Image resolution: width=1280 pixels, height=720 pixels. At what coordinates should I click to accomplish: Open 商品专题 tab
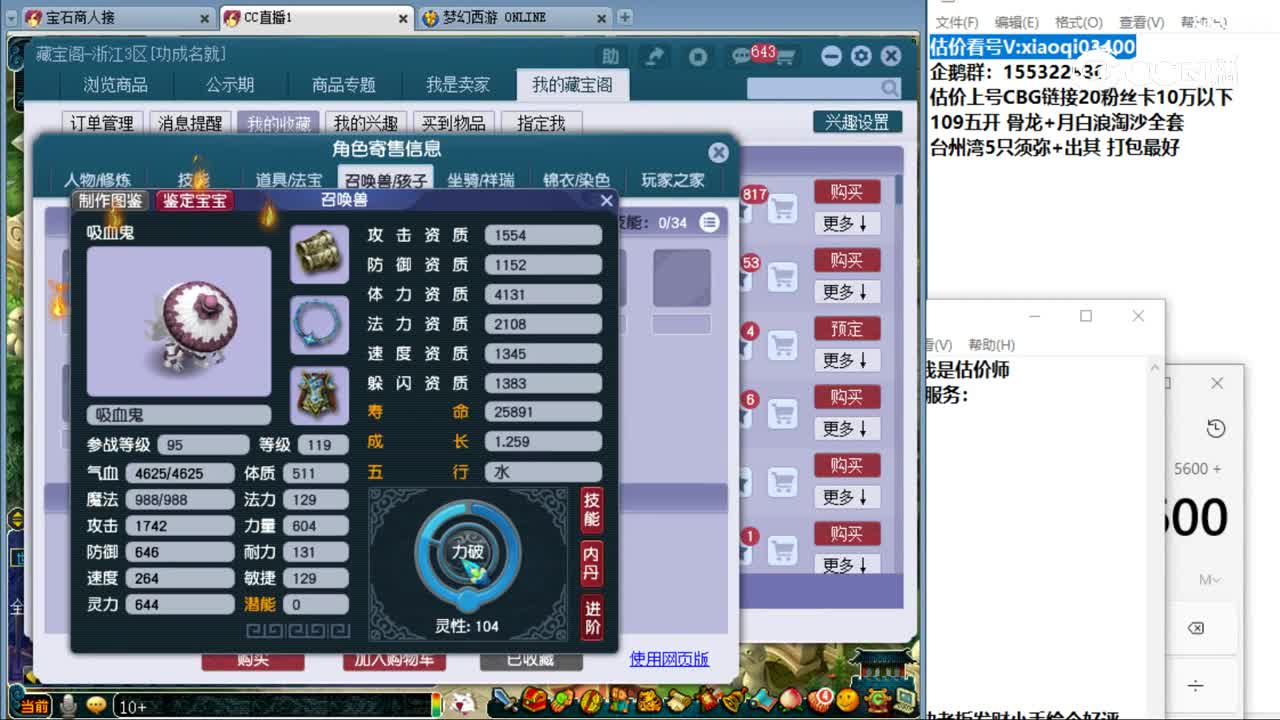(x=344, y=85)
